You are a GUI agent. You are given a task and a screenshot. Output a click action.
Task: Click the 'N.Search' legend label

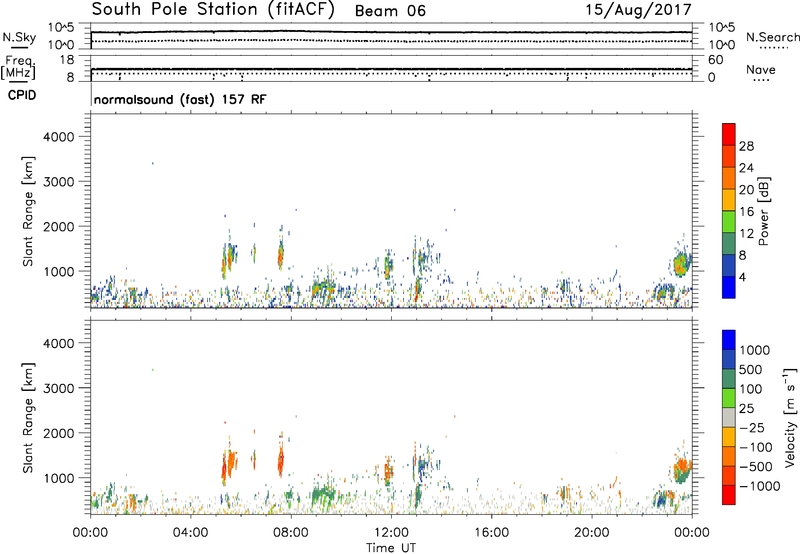(x=773, y=37)
